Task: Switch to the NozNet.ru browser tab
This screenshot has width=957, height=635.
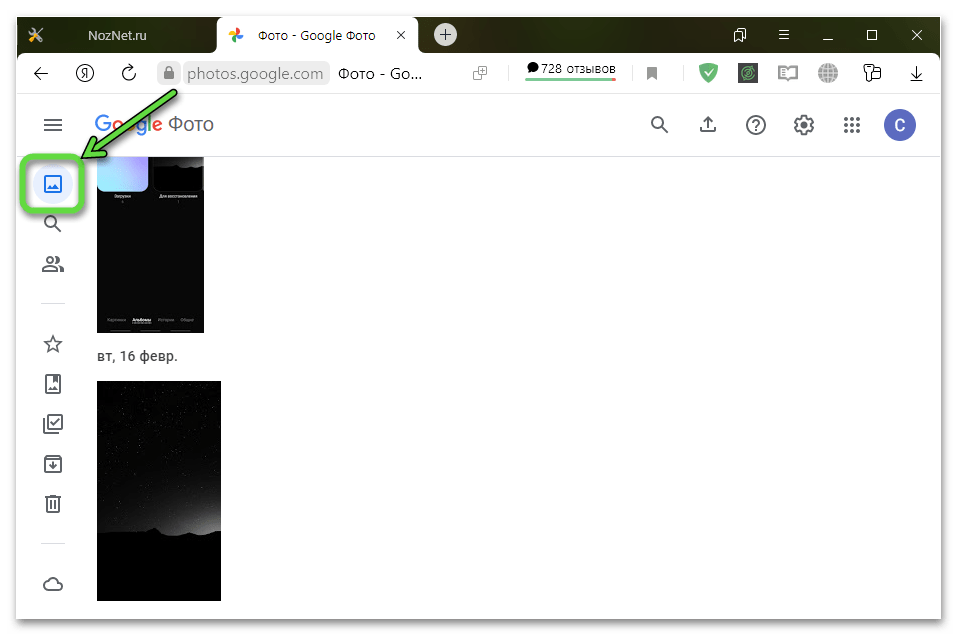Action: 117,35
